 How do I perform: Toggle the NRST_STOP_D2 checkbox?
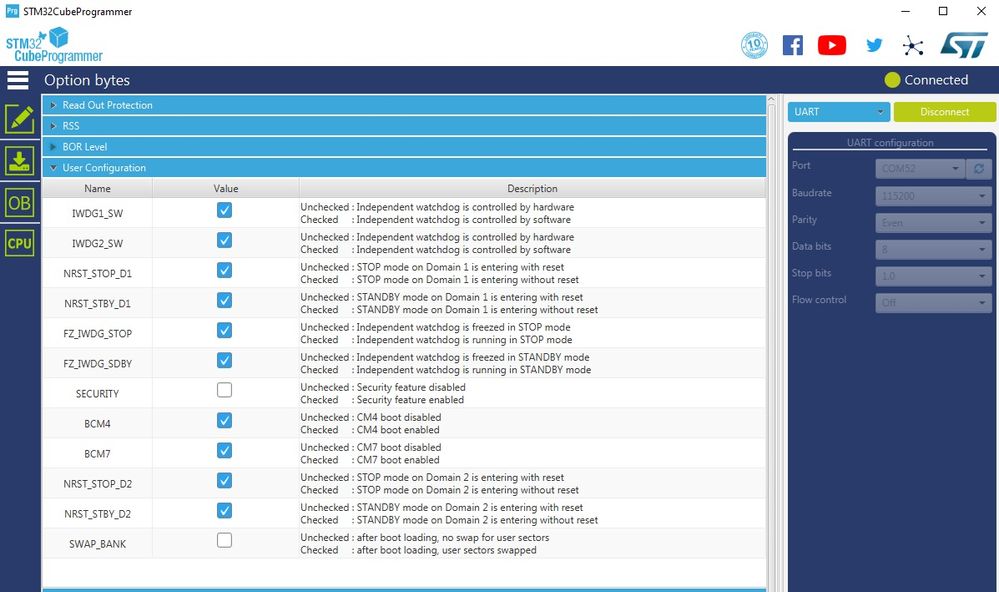coord(224,480)
